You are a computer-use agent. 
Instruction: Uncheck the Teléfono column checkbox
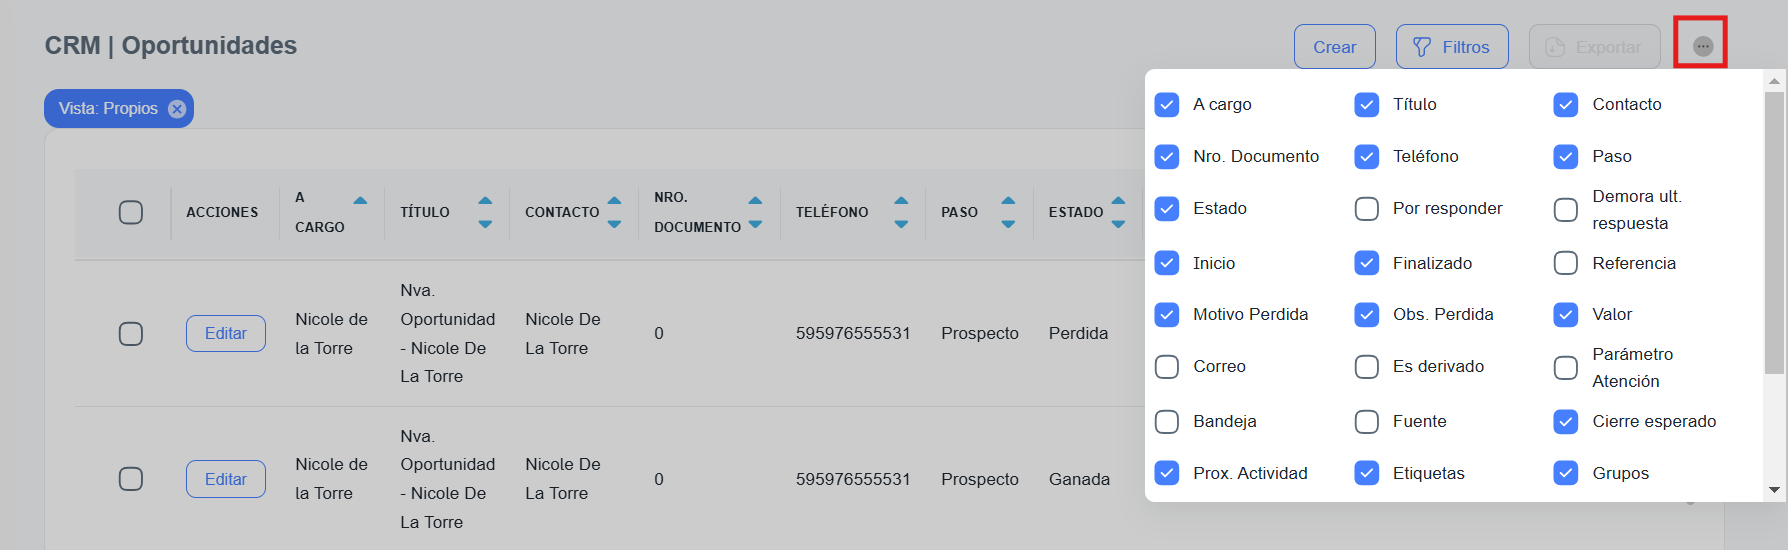(1366, 157)
